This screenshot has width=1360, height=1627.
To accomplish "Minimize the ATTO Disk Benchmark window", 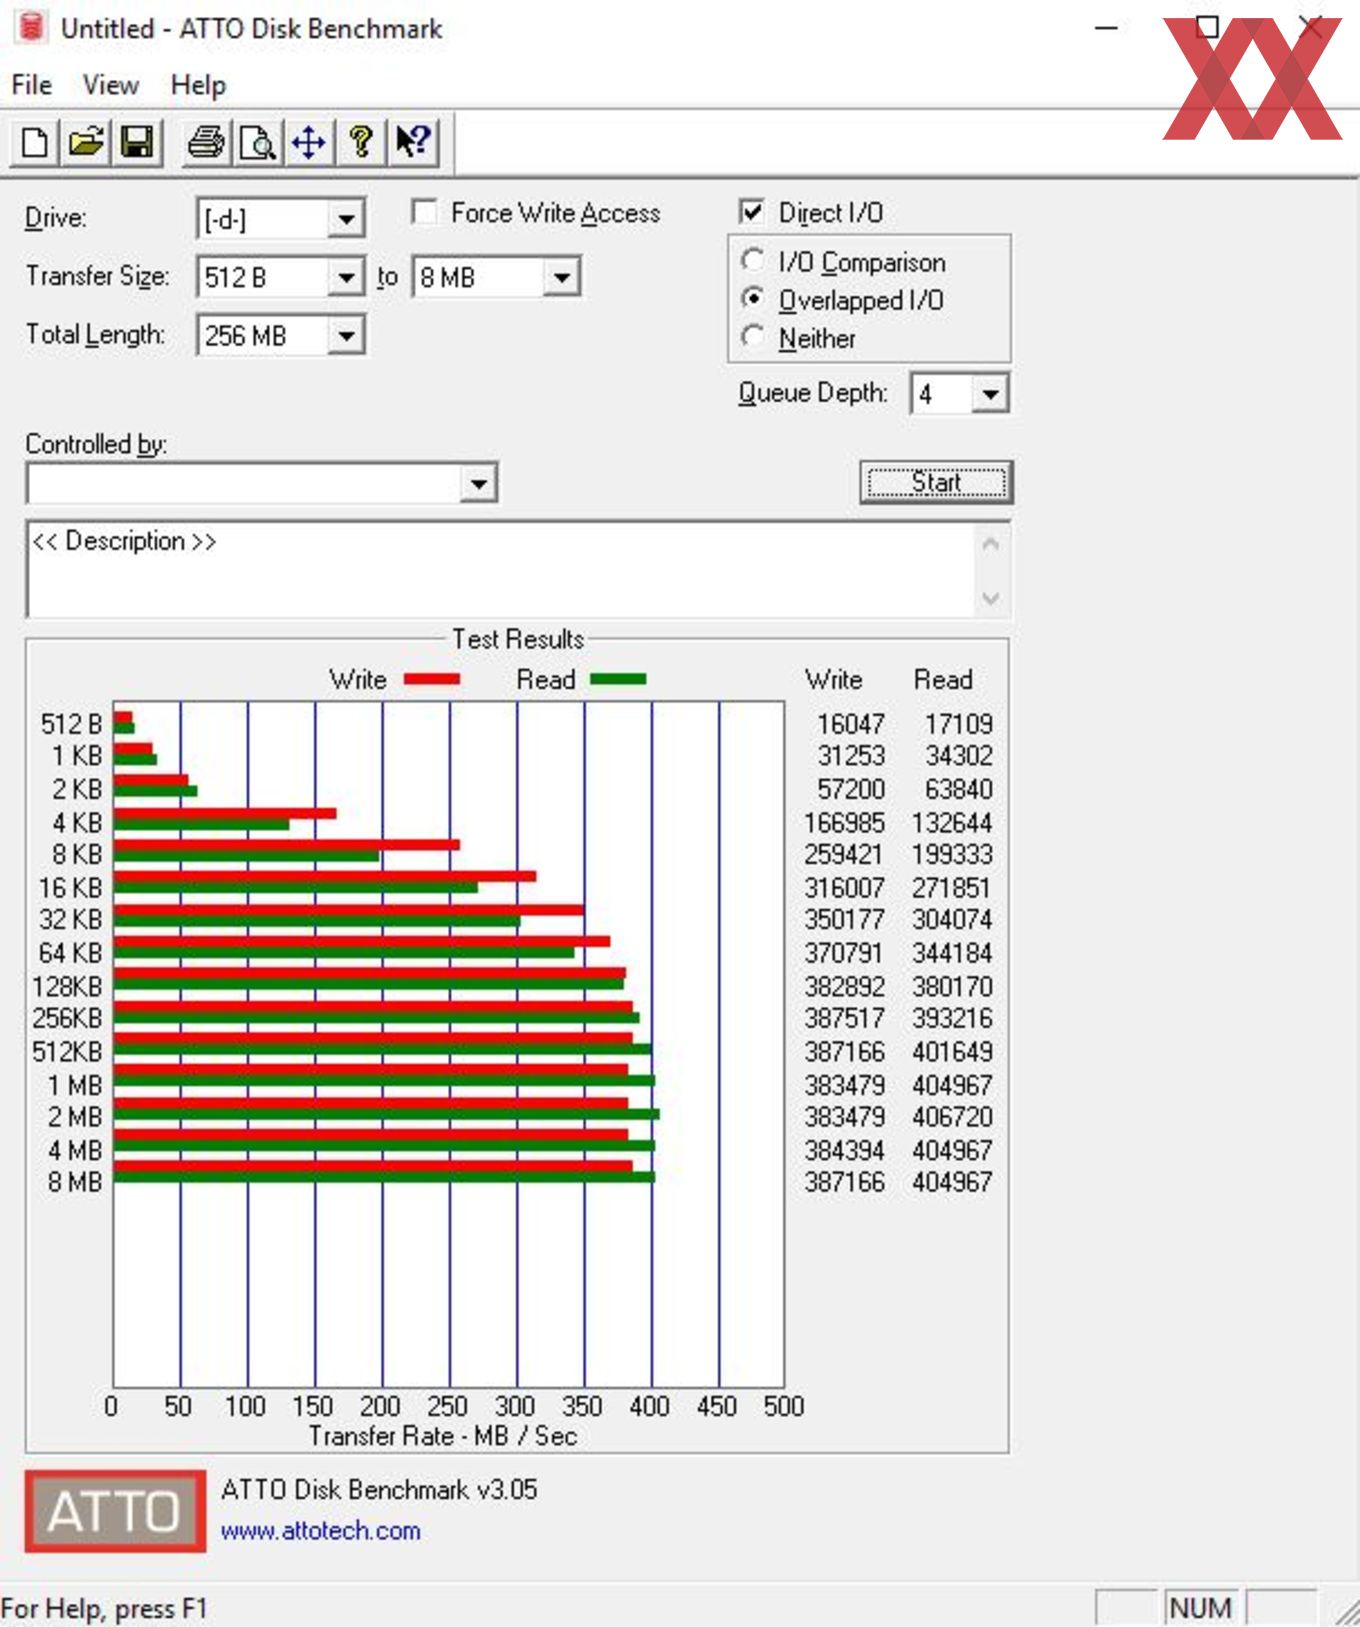I will pos(1106,27).
